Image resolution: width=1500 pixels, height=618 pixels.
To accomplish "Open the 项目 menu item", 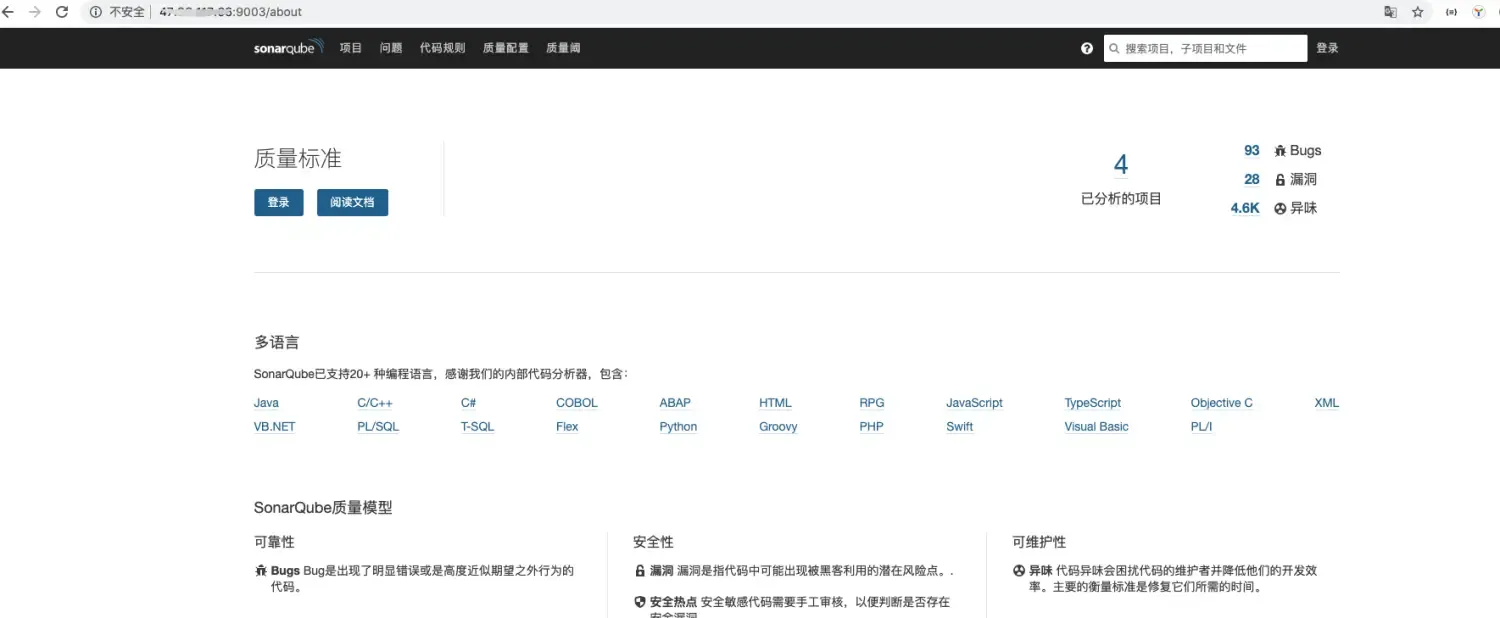I will (350, 47).
